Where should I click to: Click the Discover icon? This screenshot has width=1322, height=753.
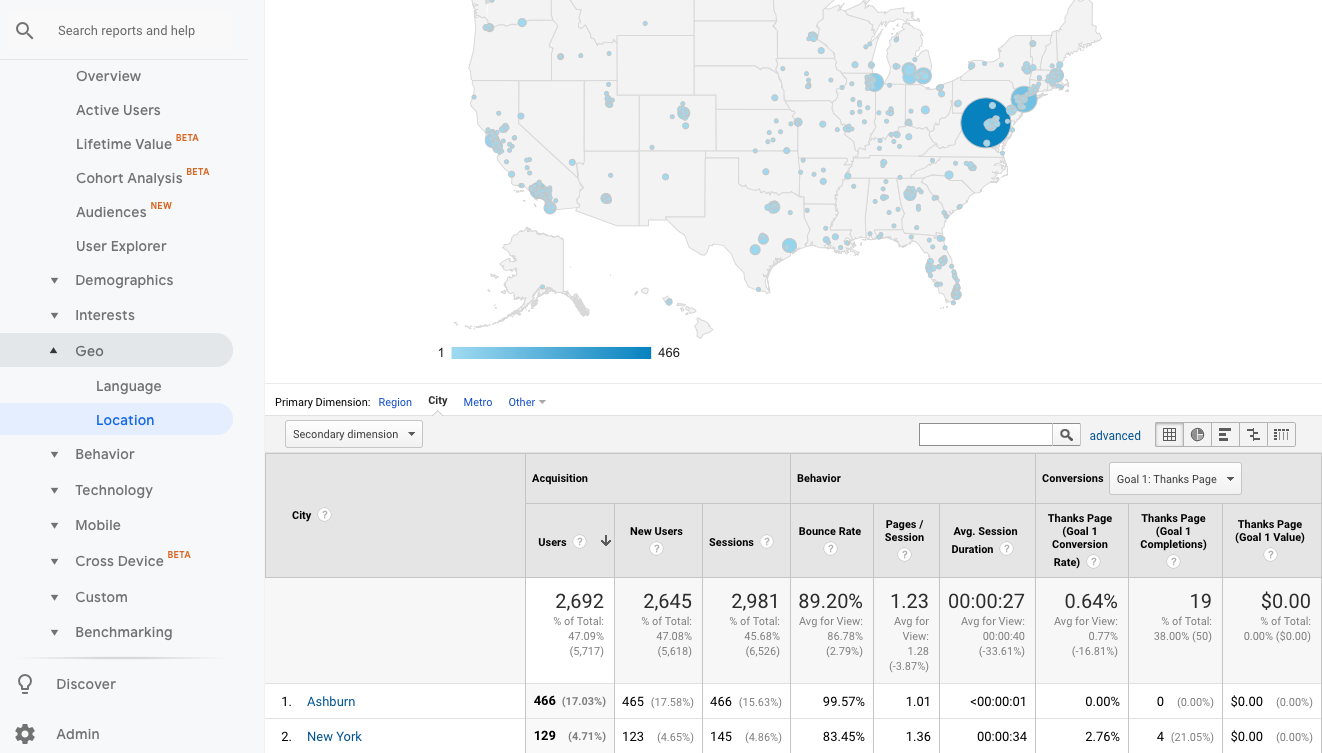point(24,683)
